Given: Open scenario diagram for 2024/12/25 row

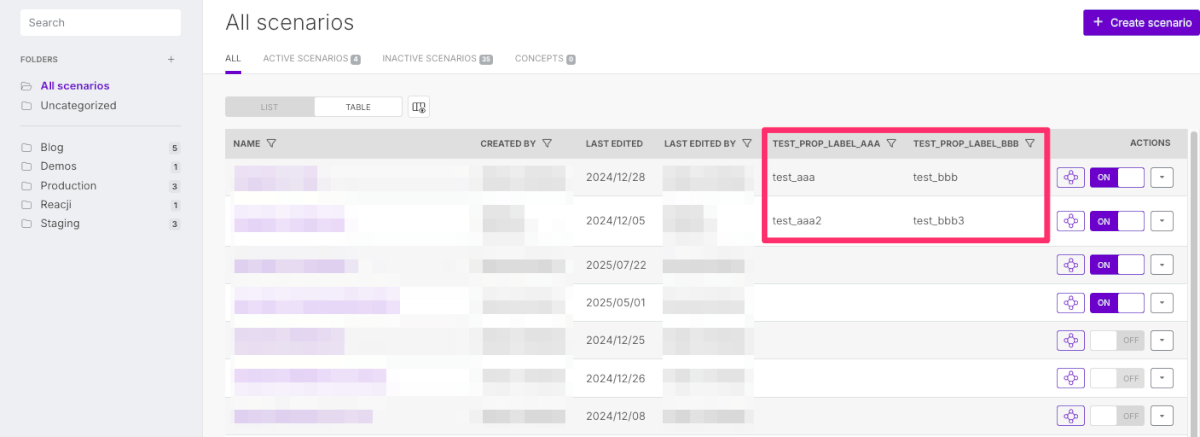Looking at the screenshot, I should [1070, 340].
